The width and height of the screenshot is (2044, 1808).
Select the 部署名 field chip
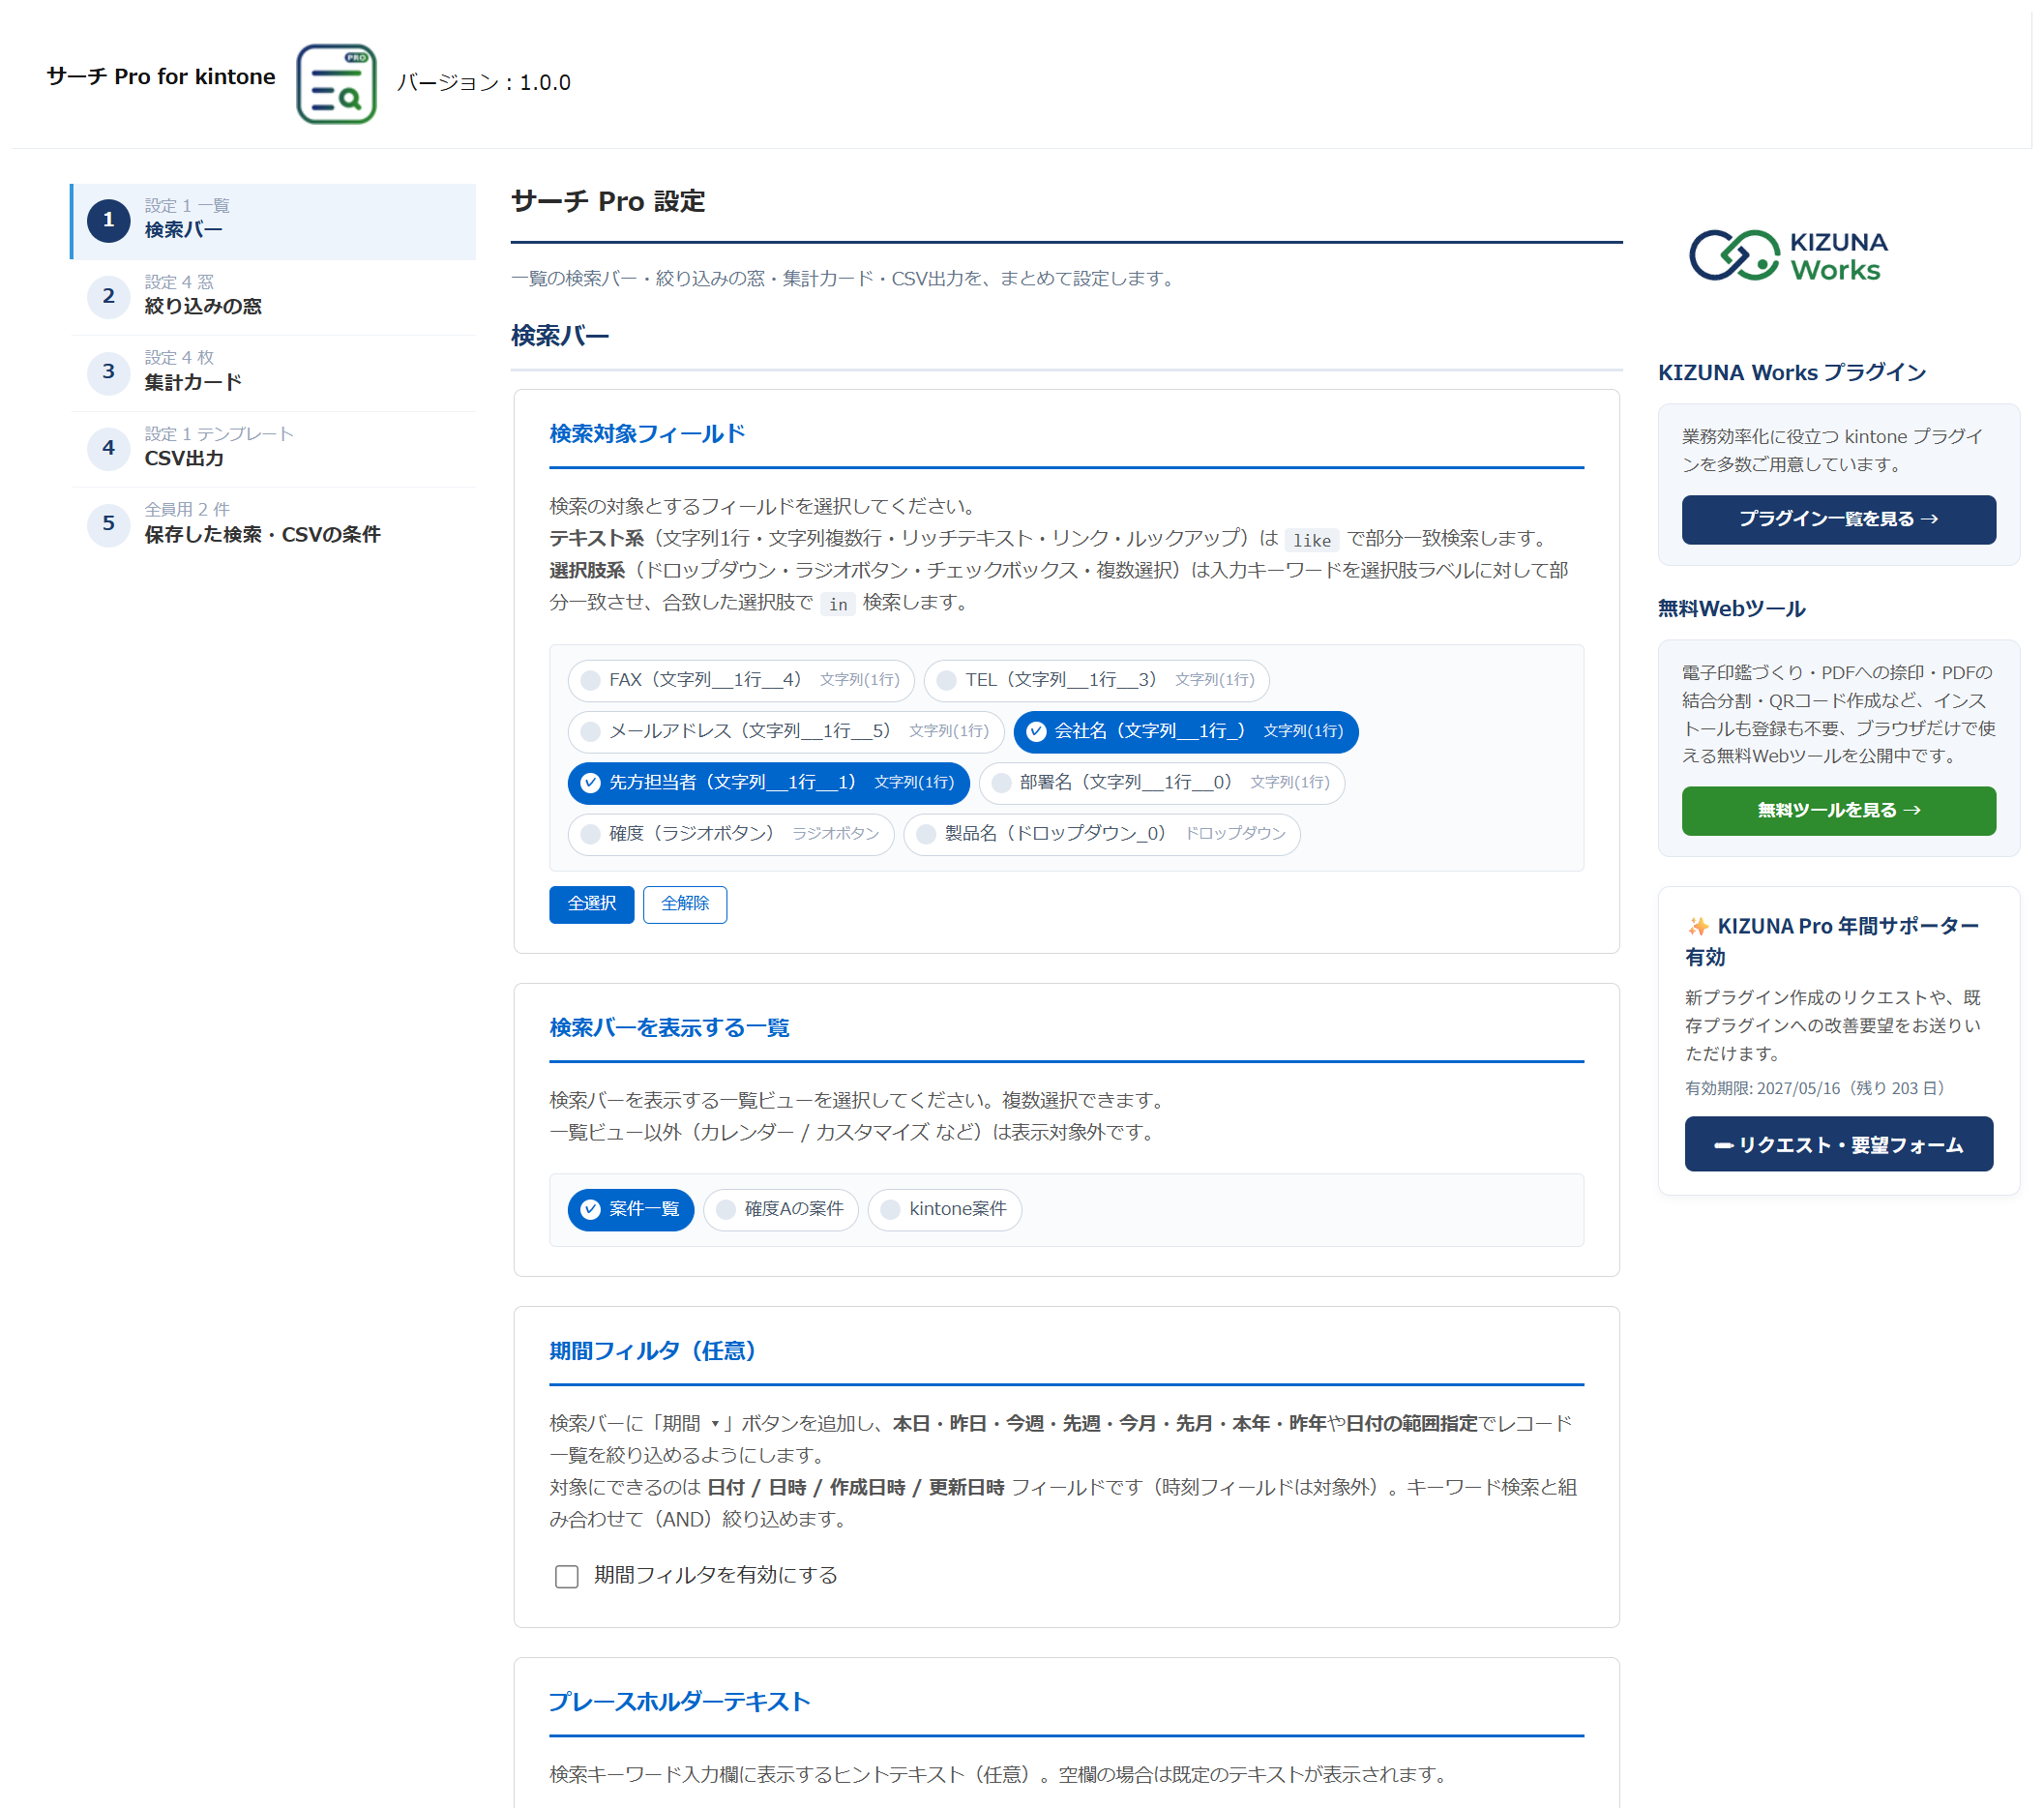1161,783
